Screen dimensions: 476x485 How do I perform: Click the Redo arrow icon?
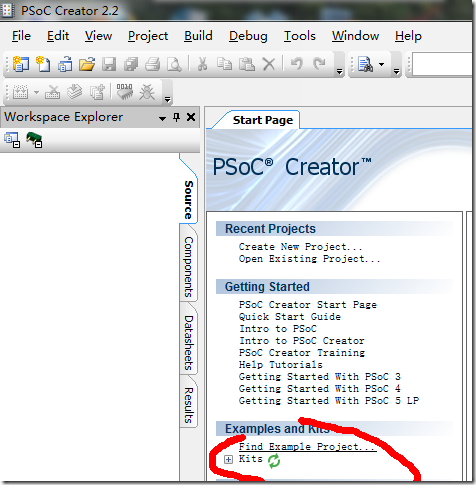point(319,63)
